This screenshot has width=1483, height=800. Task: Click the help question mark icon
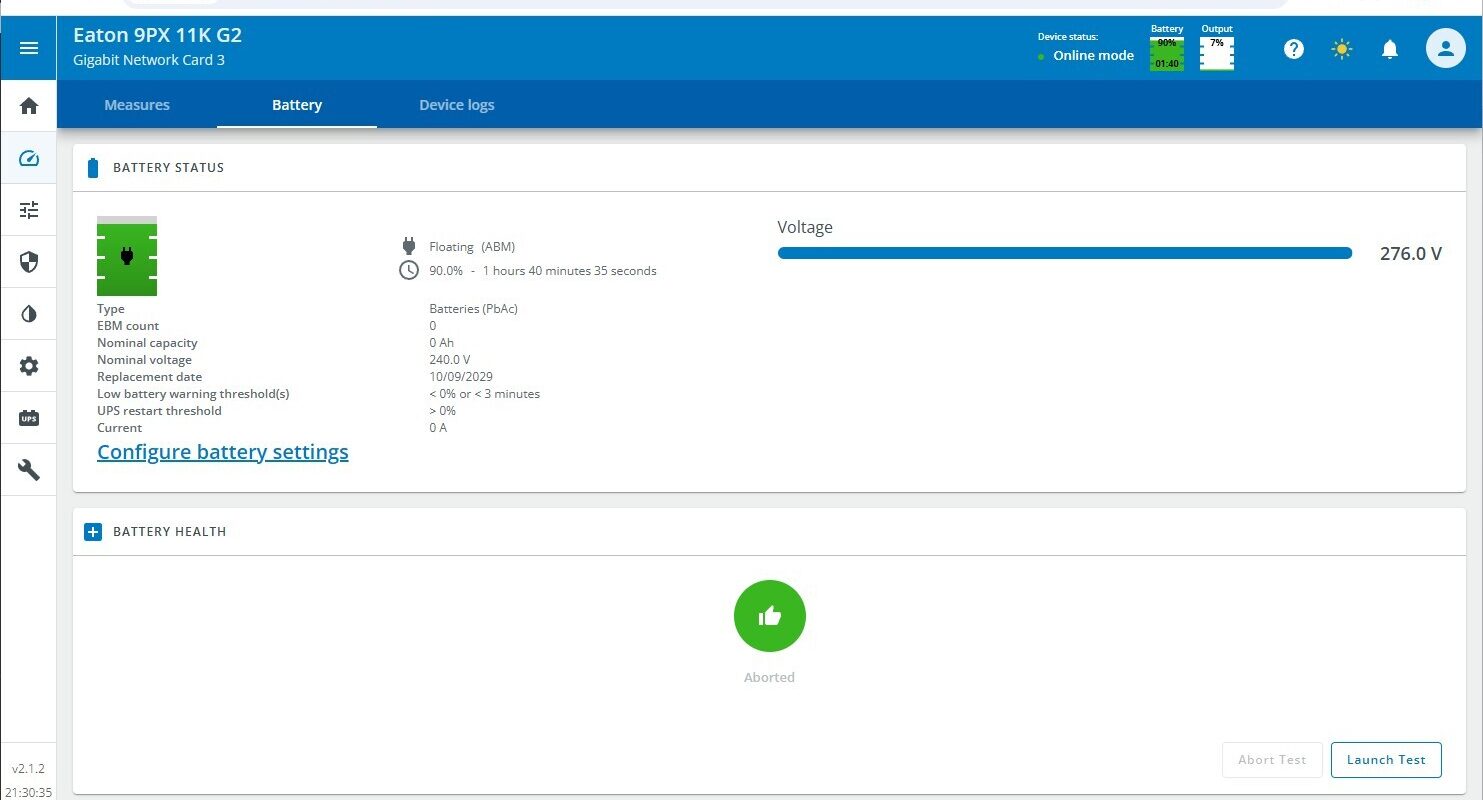(1294, 49)
